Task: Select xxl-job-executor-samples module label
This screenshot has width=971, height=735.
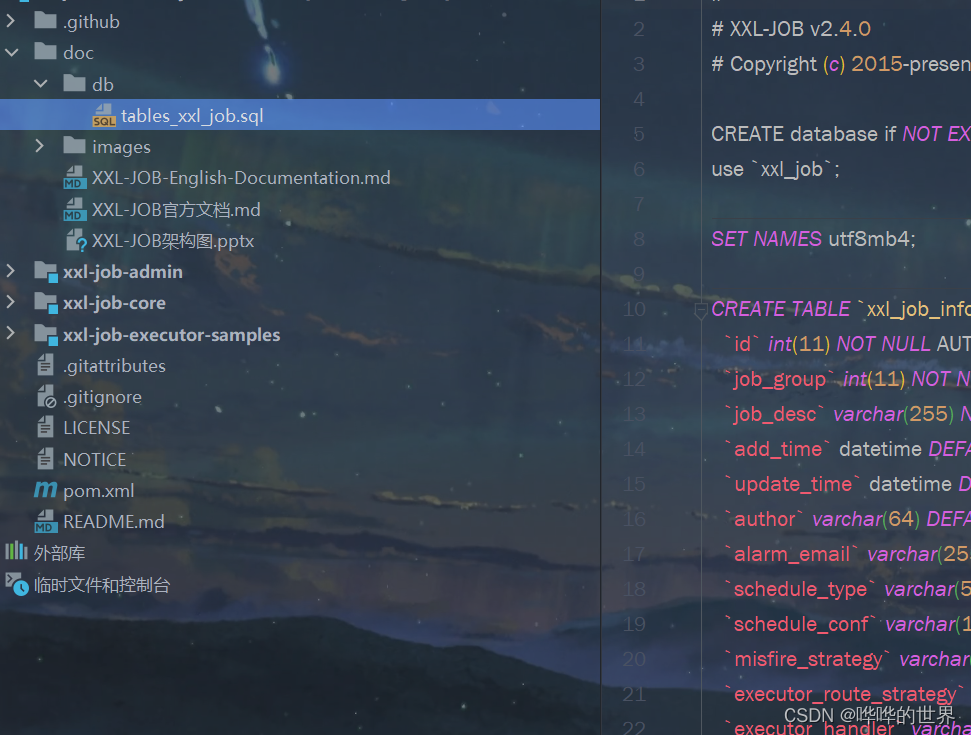Action: coord(172,335)
